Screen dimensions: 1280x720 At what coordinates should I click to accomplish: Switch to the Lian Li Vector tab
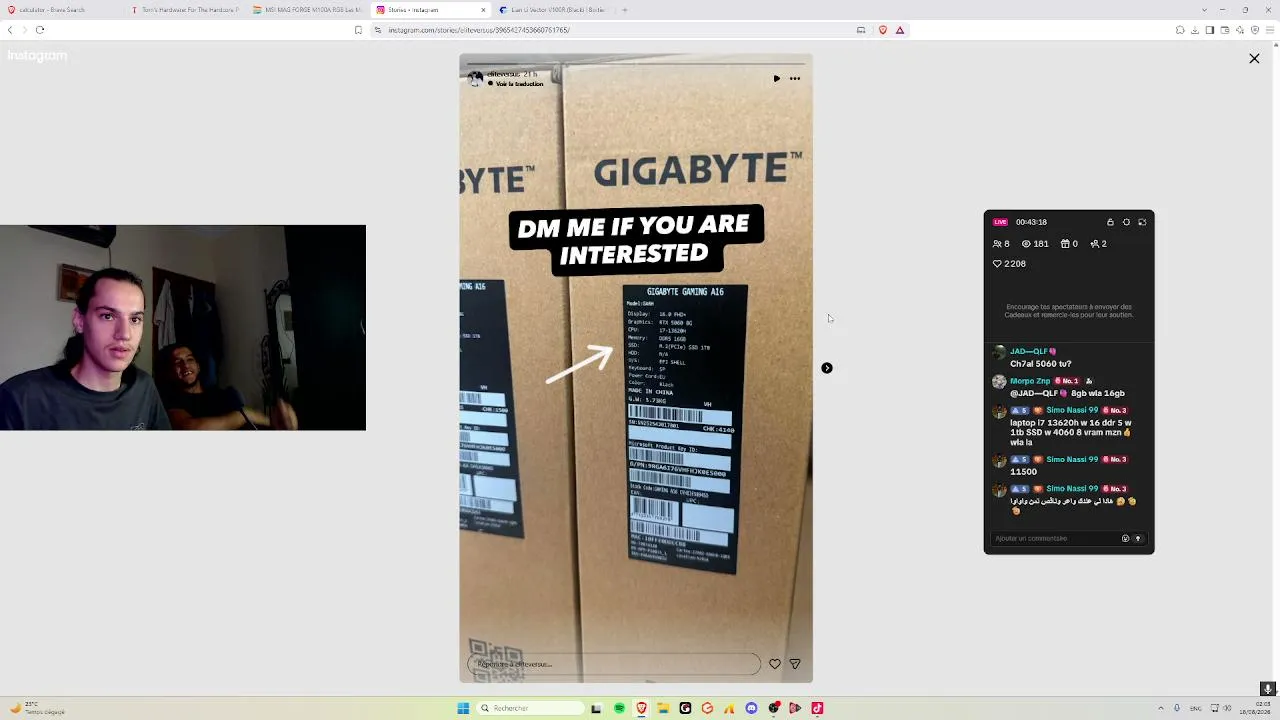point(554,10)
